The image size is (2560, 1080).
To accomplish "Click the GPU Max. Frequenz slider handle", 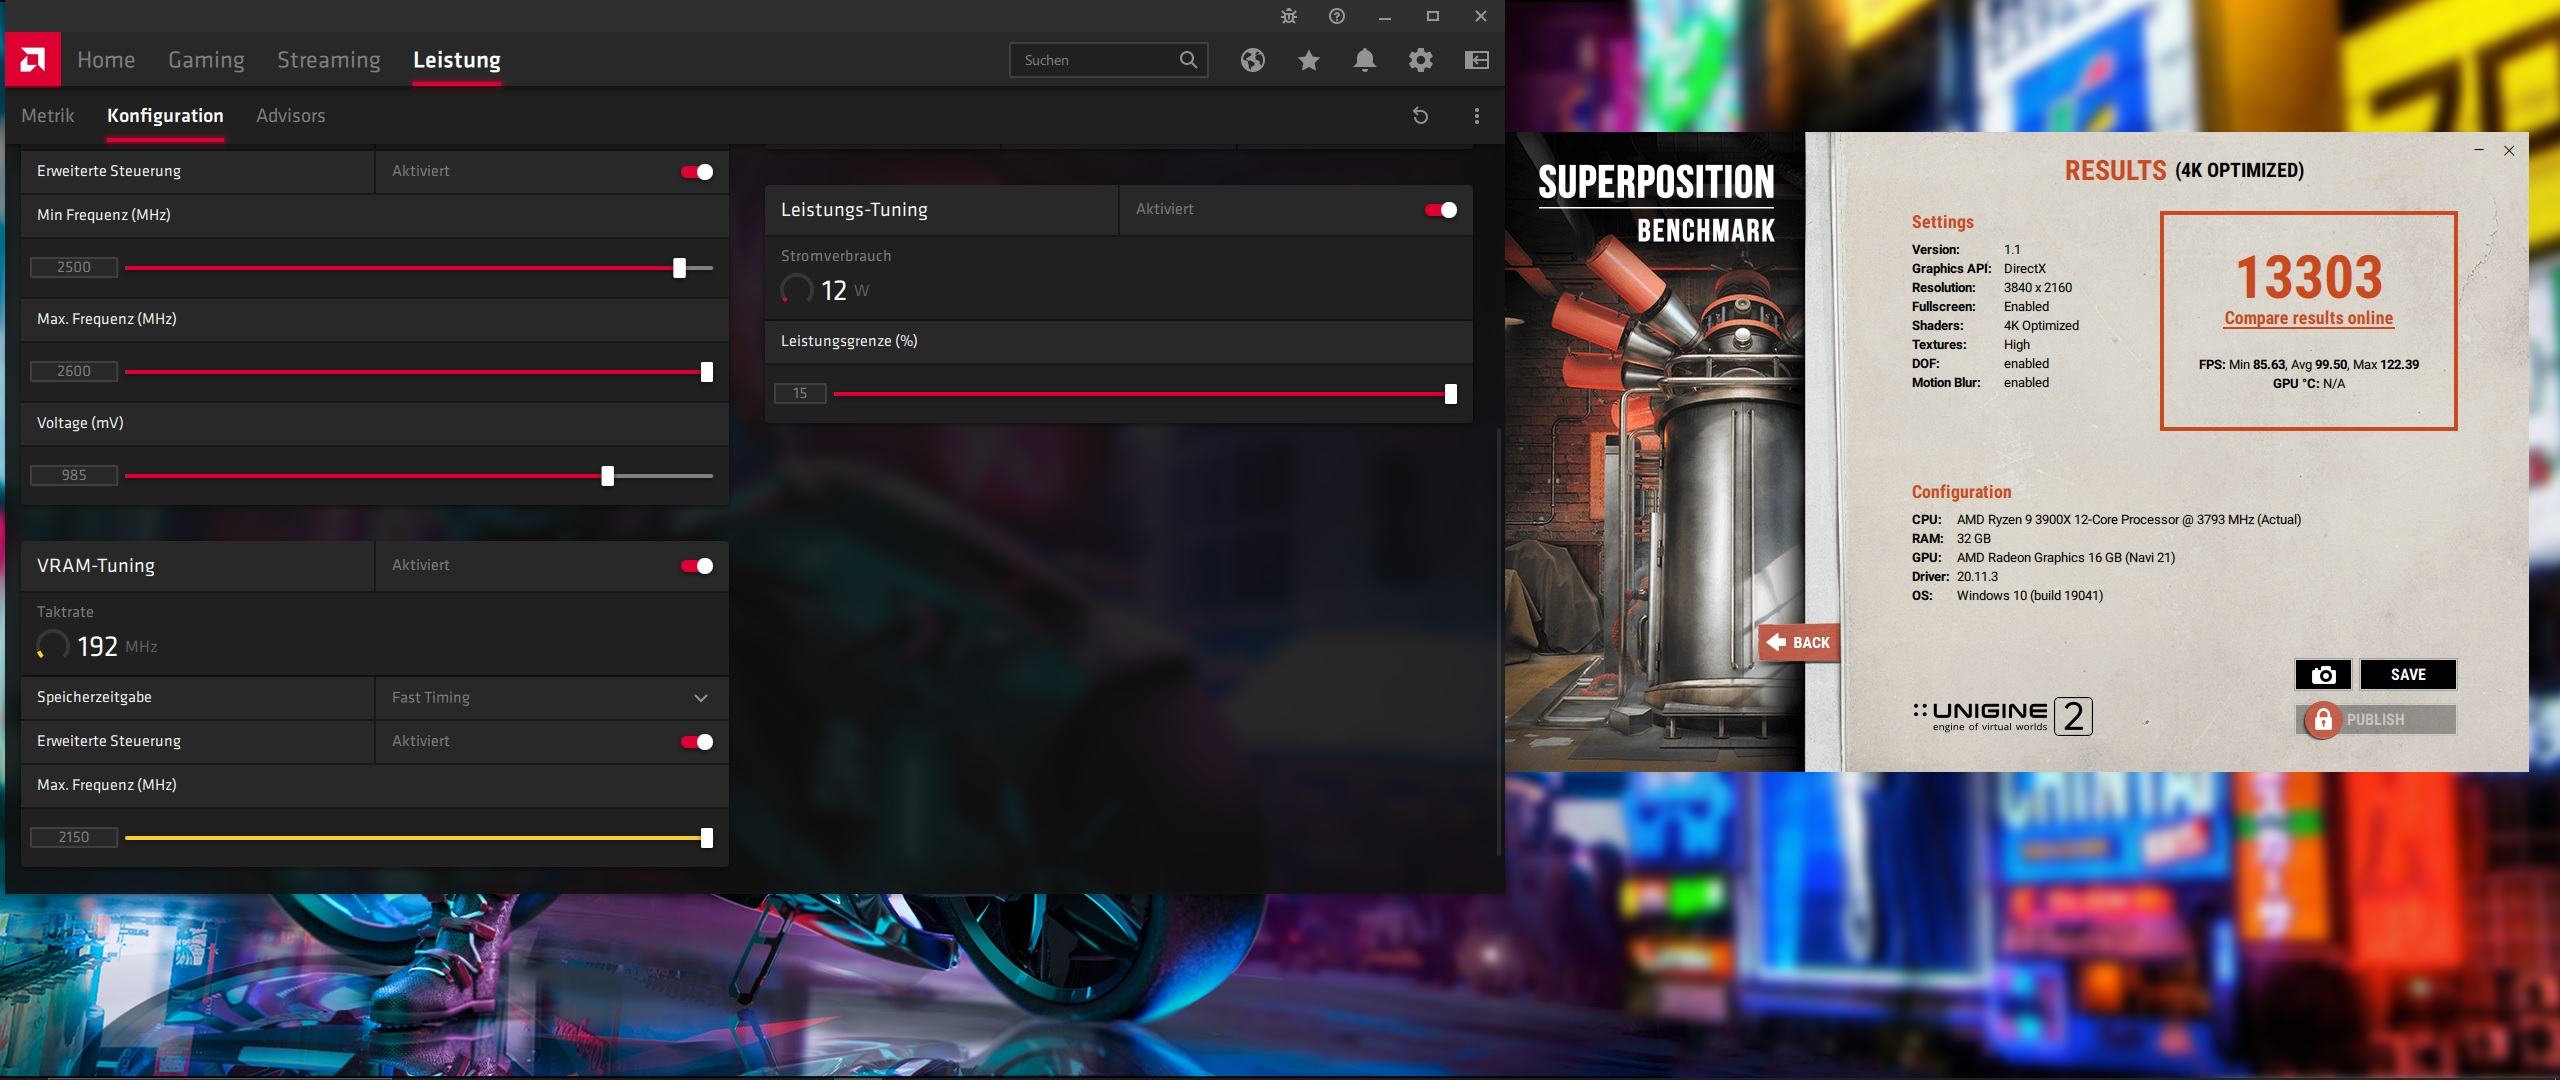I will click(707, 372).
